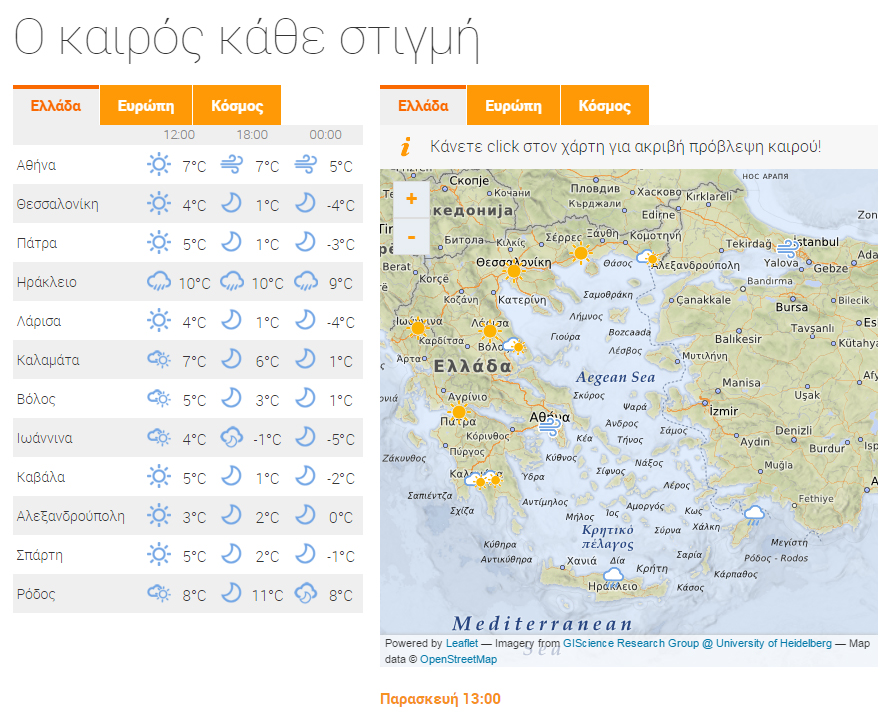This screenshot has width=884, height=716.
Task: Select the Ευρώπη tab above the map
Action: click(513, 106)
